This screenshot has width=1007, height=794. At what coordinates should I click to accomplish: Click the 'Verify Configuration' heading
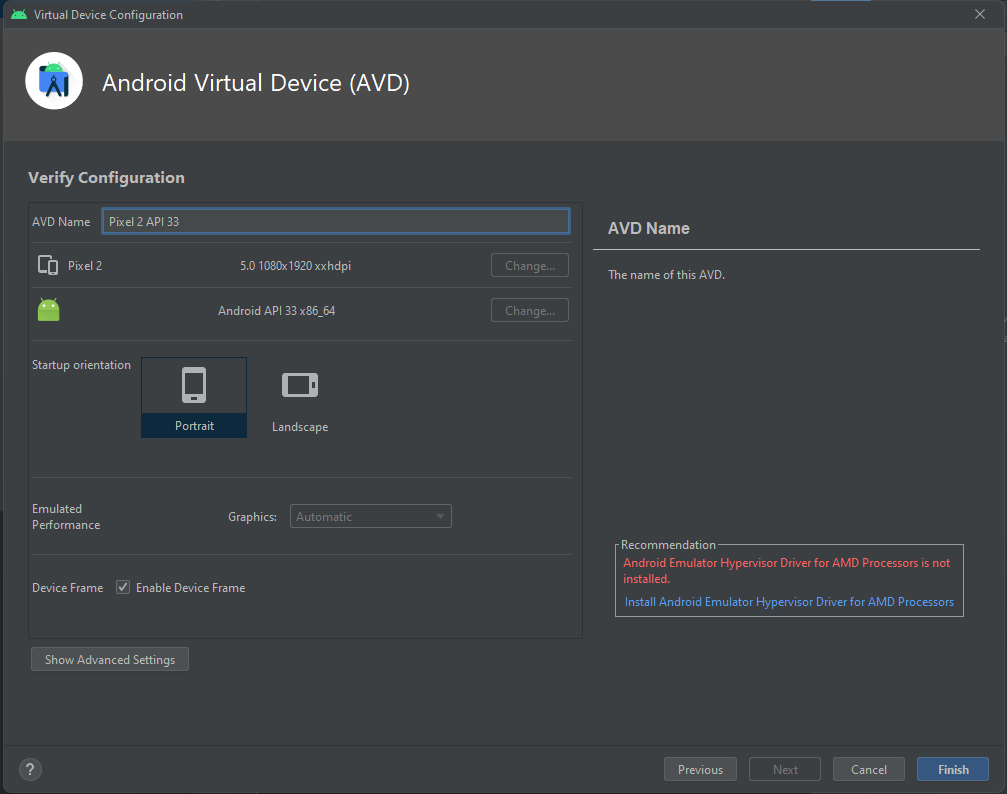(x=107, y=178)
